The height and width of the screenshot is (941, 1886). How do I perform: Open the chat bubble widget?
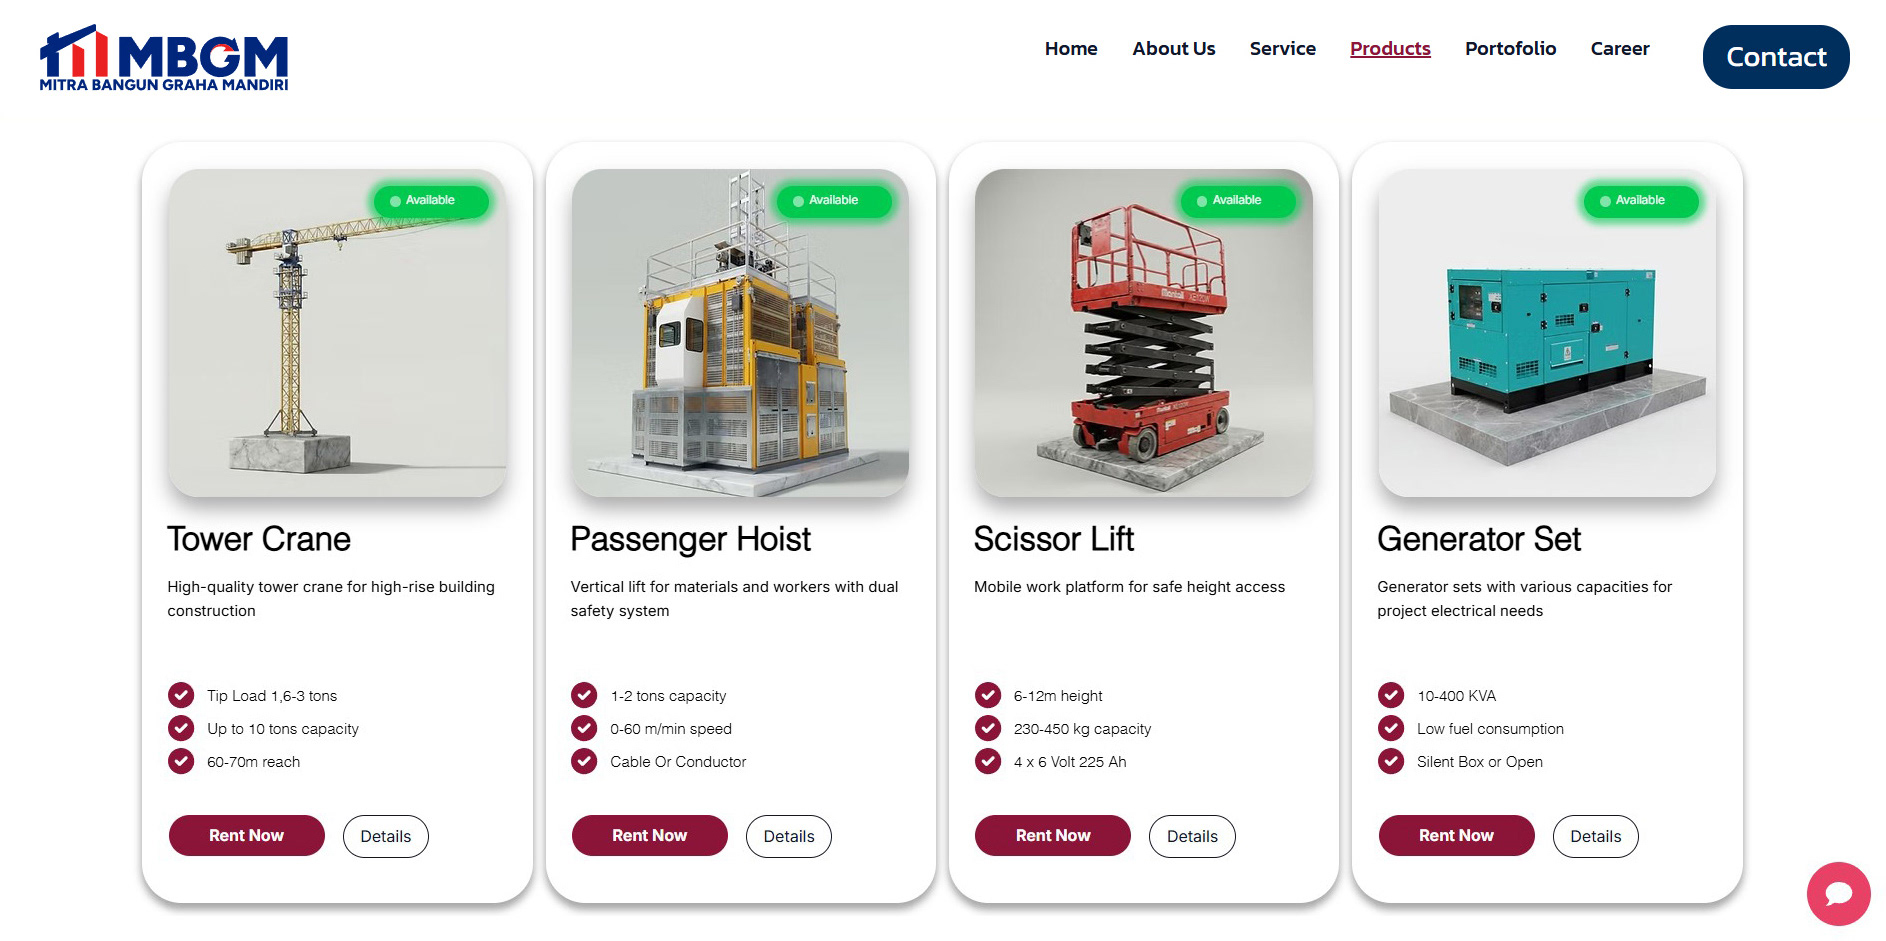coord(1838,894)
